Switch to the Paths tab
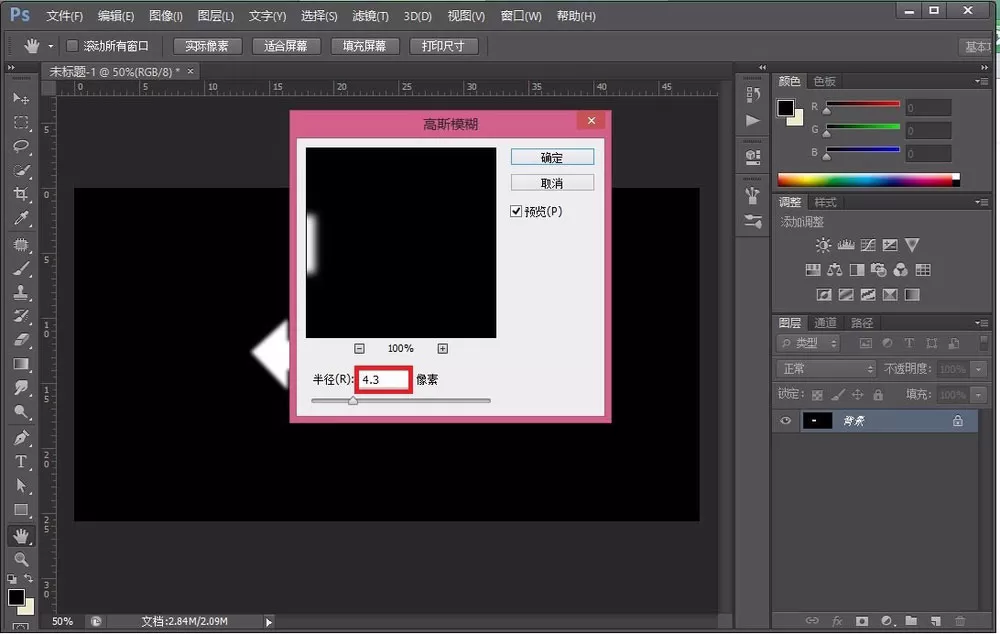Screen dimensions: 1000x634 [x=862, y=323]
